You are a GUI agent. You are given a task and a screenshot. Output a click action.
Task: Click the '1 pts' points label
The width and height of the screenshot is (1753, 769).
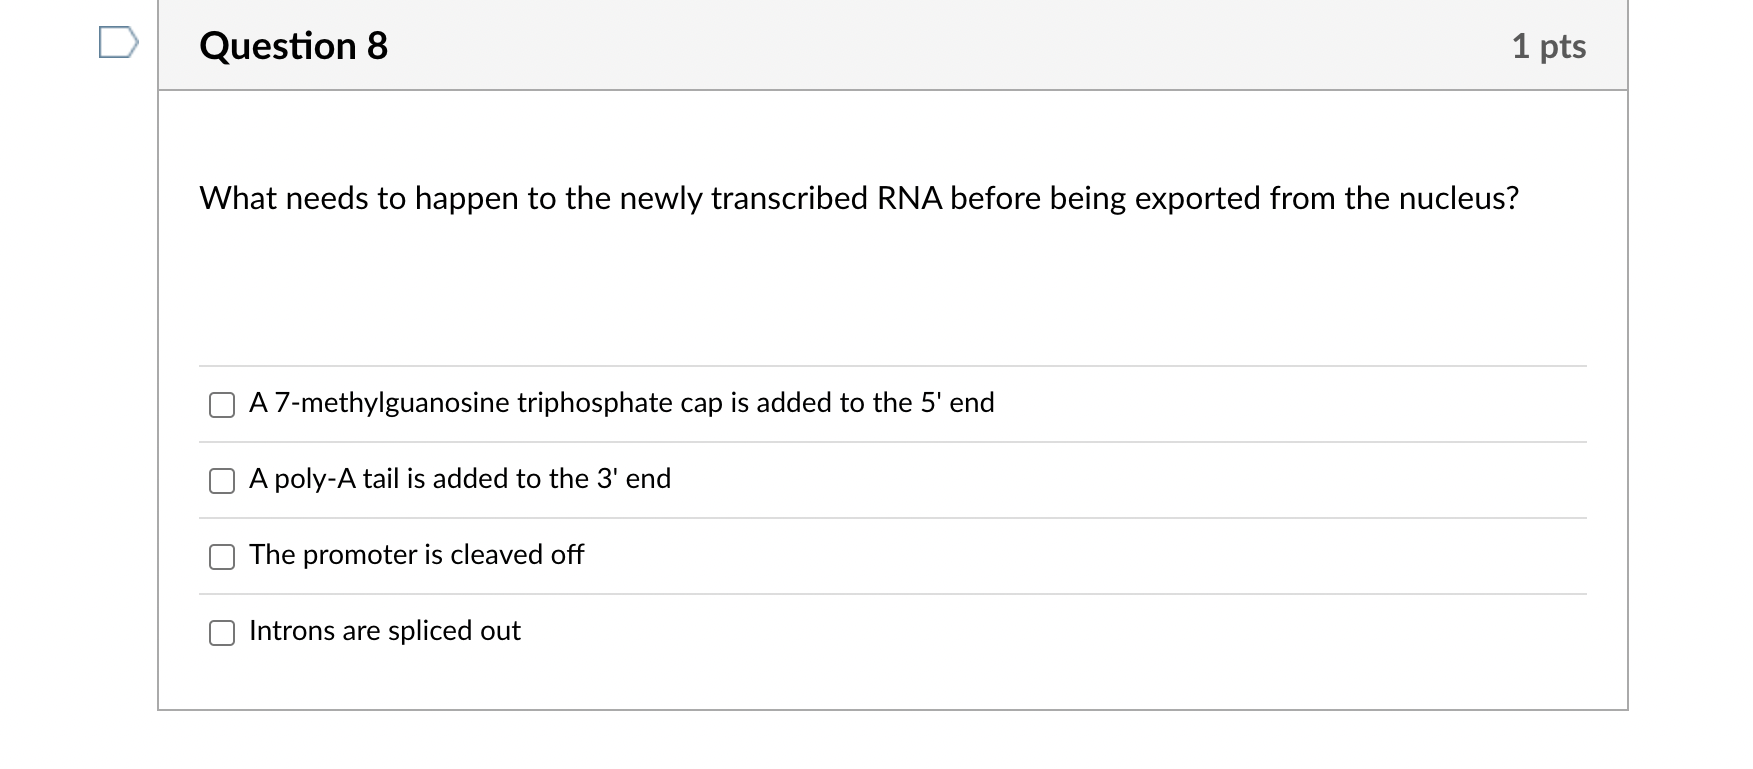(x=1548, y=46)
